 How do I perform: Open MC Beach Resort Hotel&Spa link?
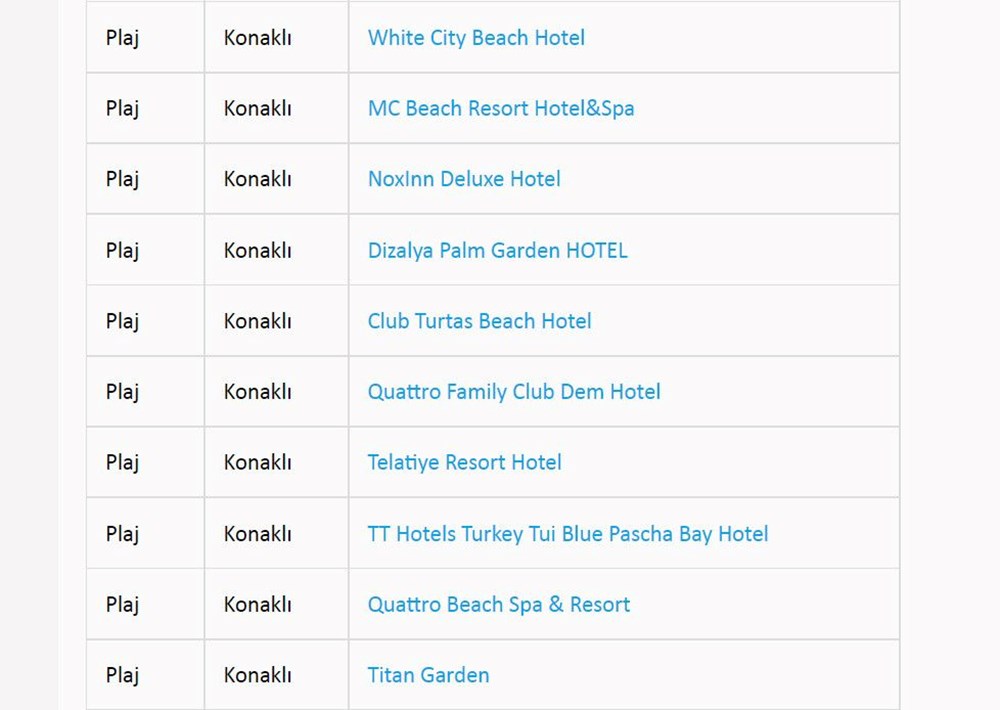coord(500,108)
